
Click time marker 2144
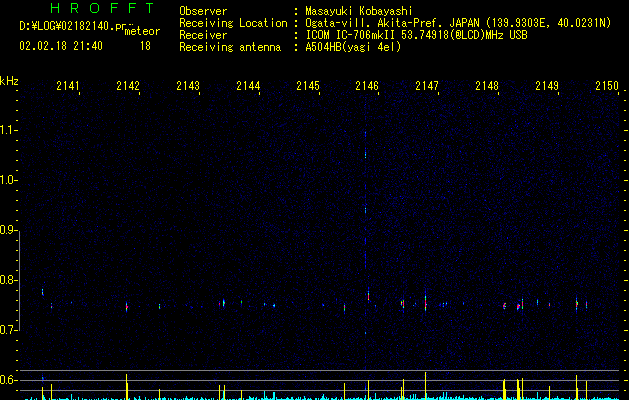click(248, 85)
